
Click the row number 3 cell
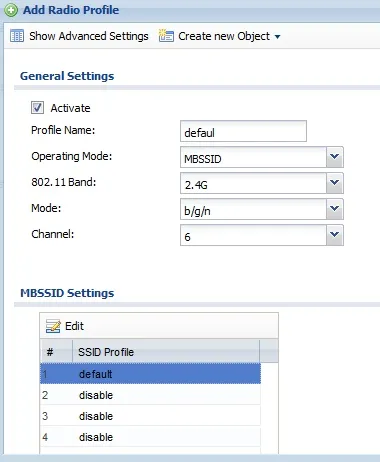(x=45, y=416)
